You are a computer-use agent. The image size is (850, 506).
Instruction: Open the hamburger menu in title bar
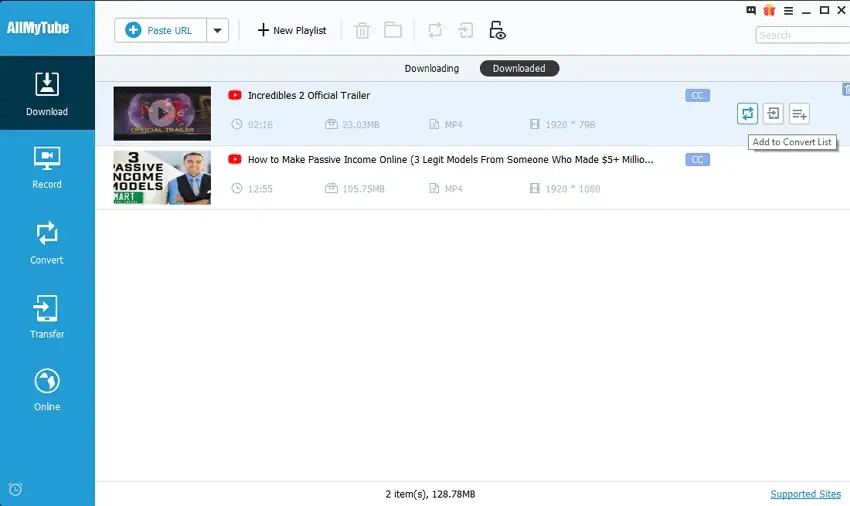coord(788,10)
